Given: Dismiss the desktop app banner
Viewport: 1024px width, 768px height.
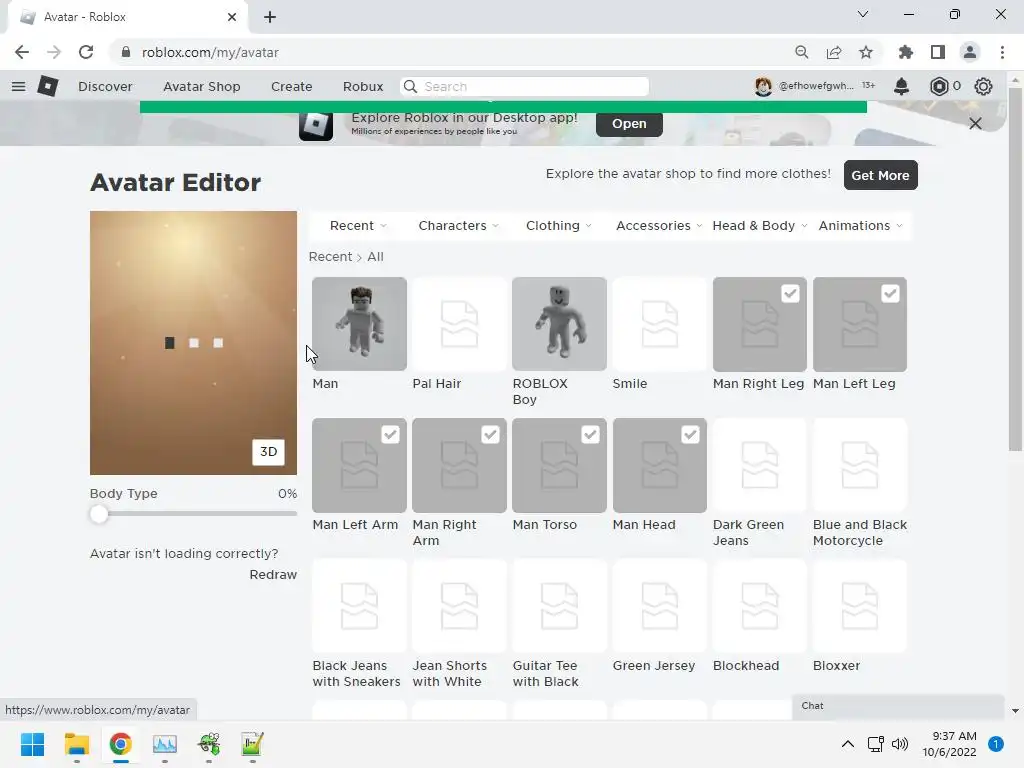Looking at the screenshot, I should click(975, 123).
